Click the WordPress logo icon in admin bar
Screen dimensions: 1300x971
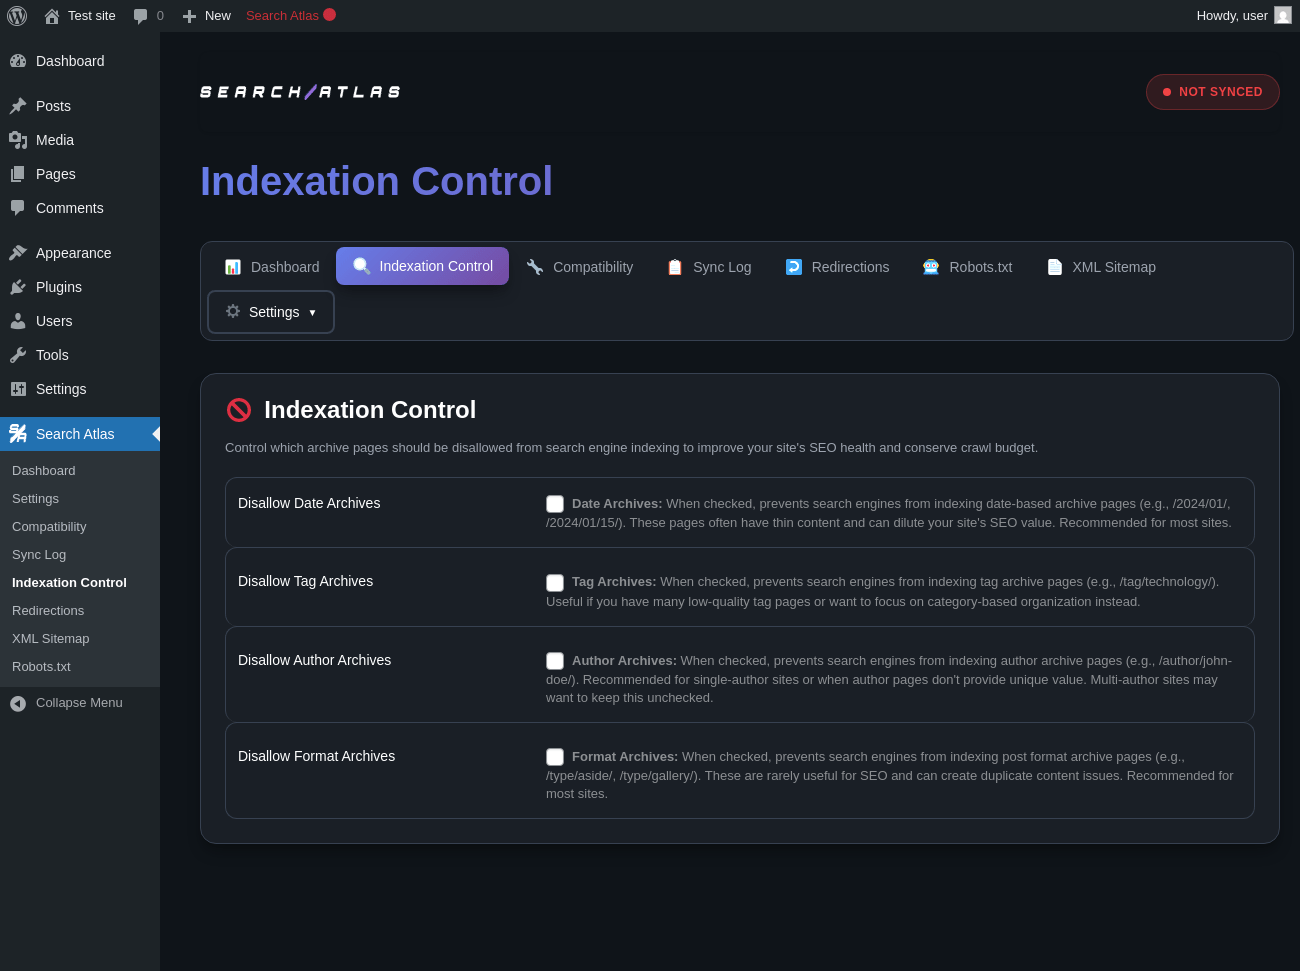[x=17, y=16]
